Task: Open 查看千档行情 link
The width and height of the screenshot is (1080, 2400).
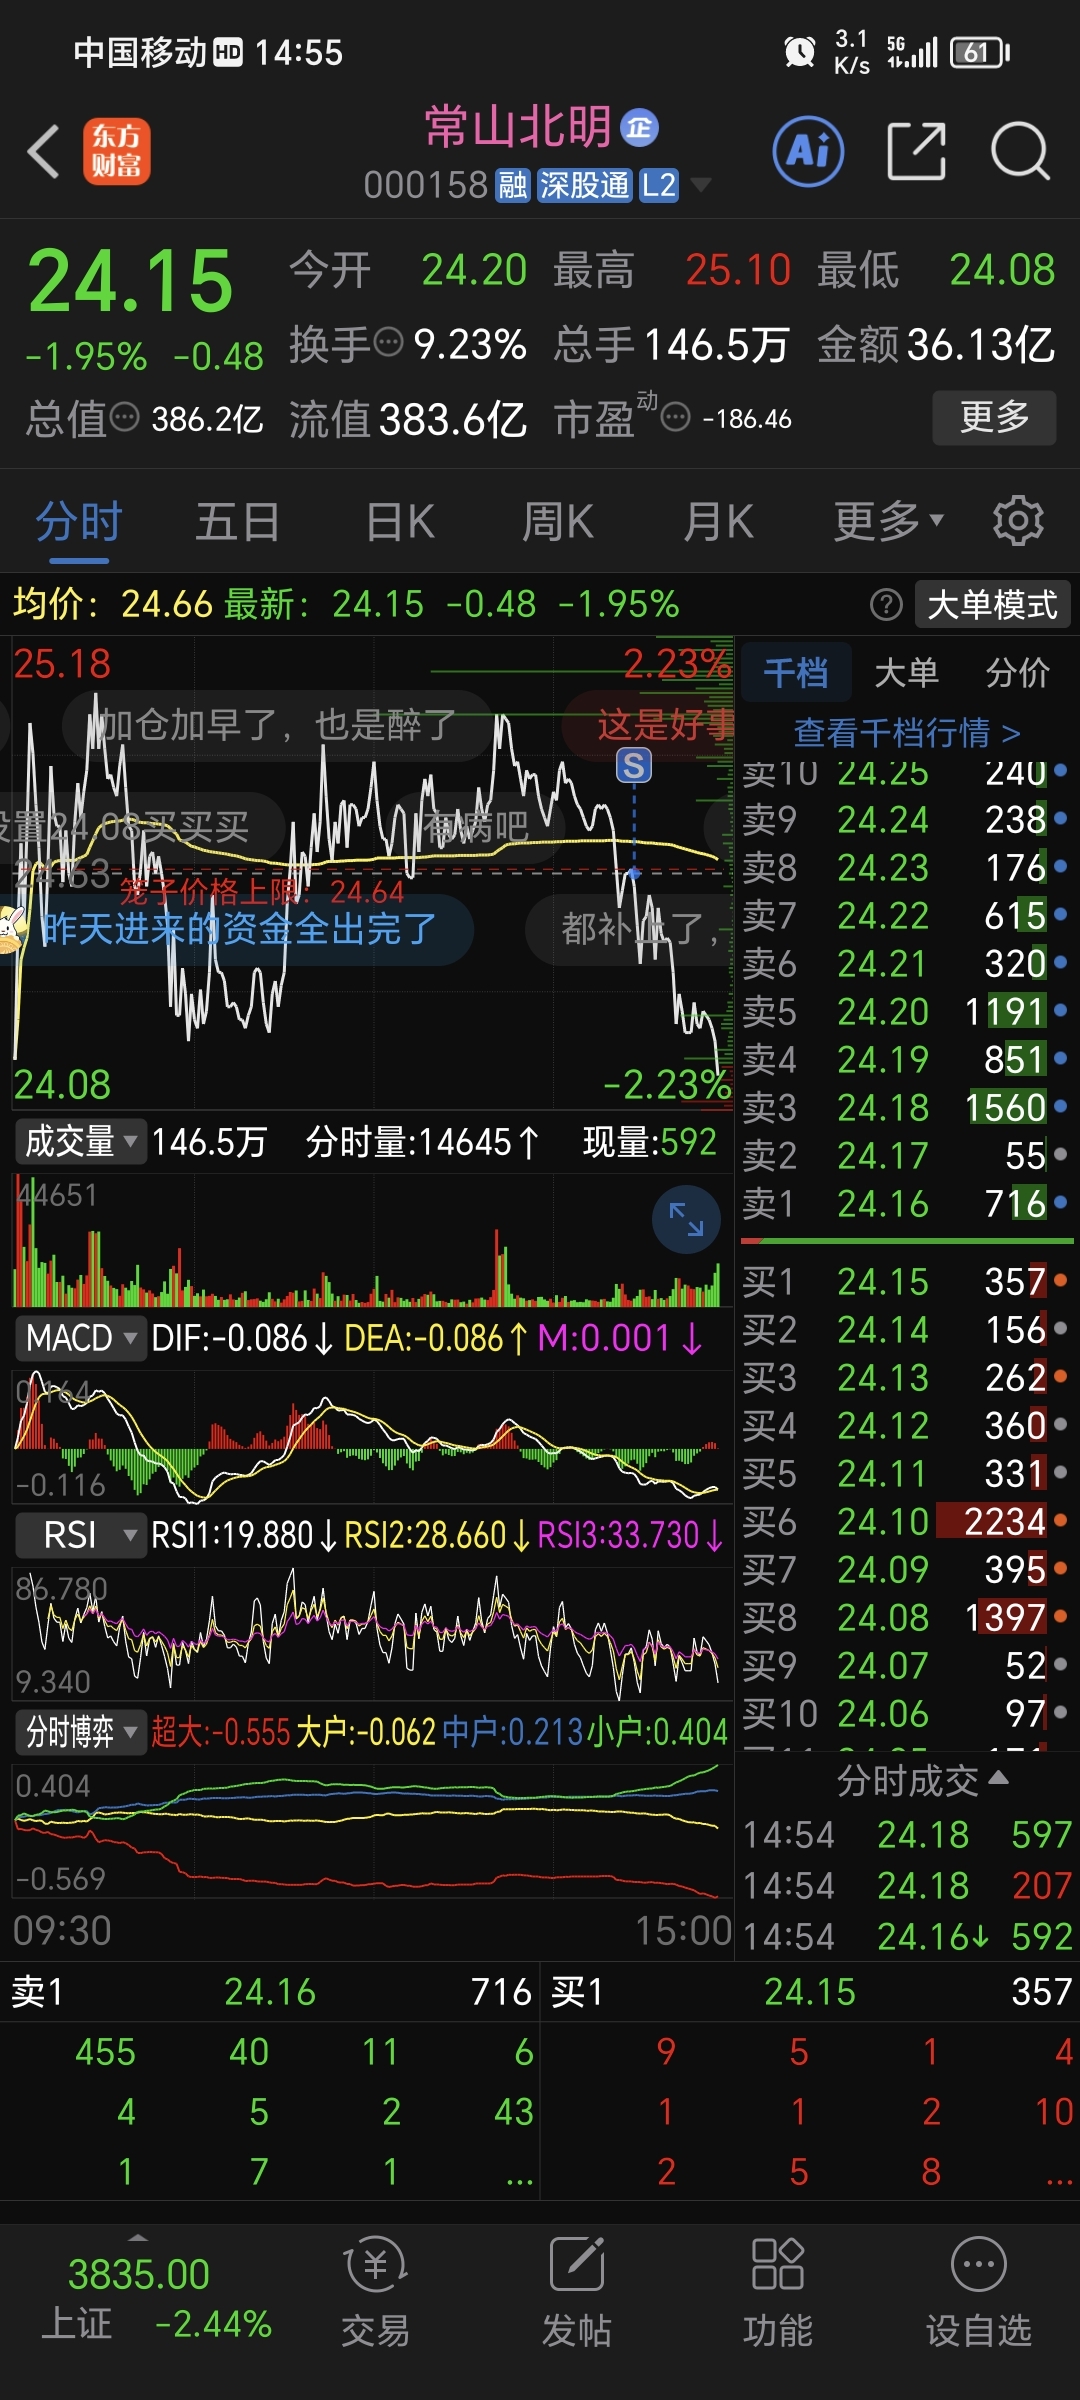Action: coord(906,733)
